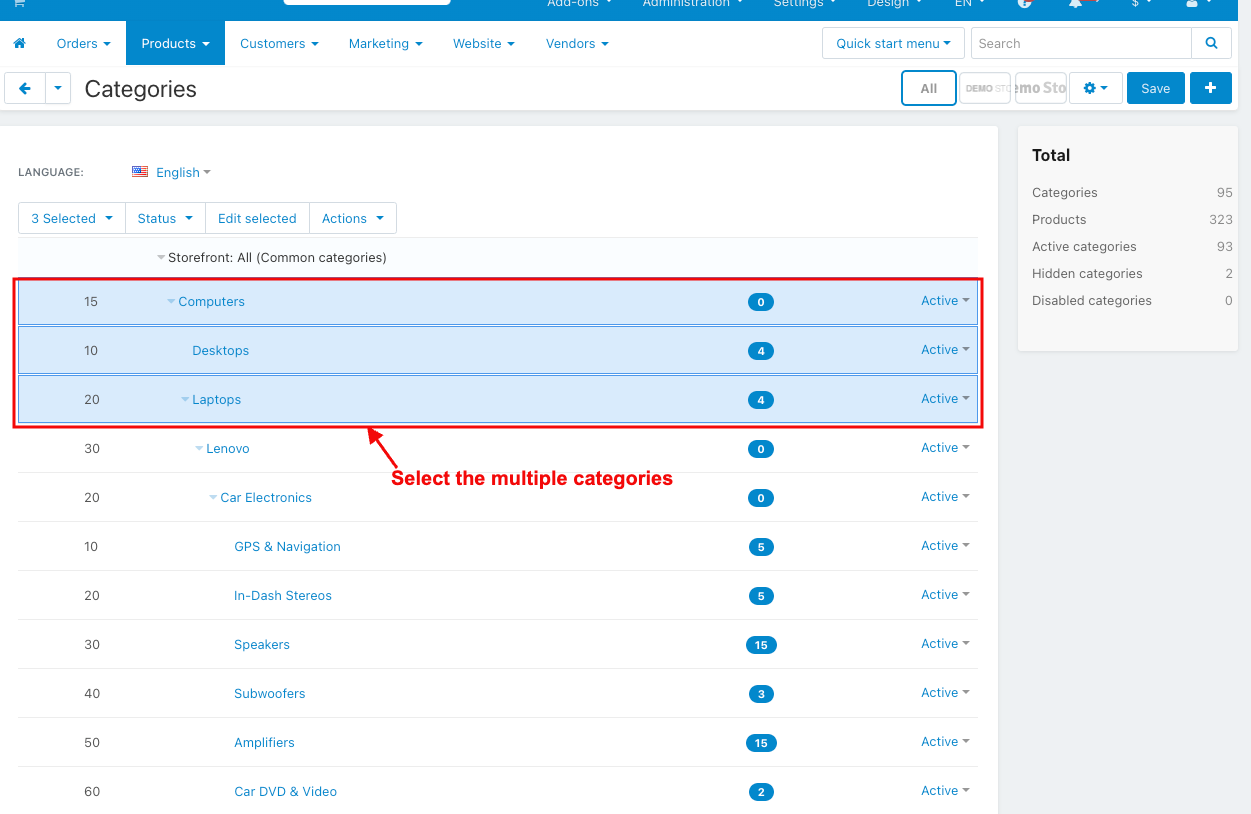Open the GPS & Navigation category link
This screenshot has height=814, width=1251.
pyautogui.click(x=287, y=546)
